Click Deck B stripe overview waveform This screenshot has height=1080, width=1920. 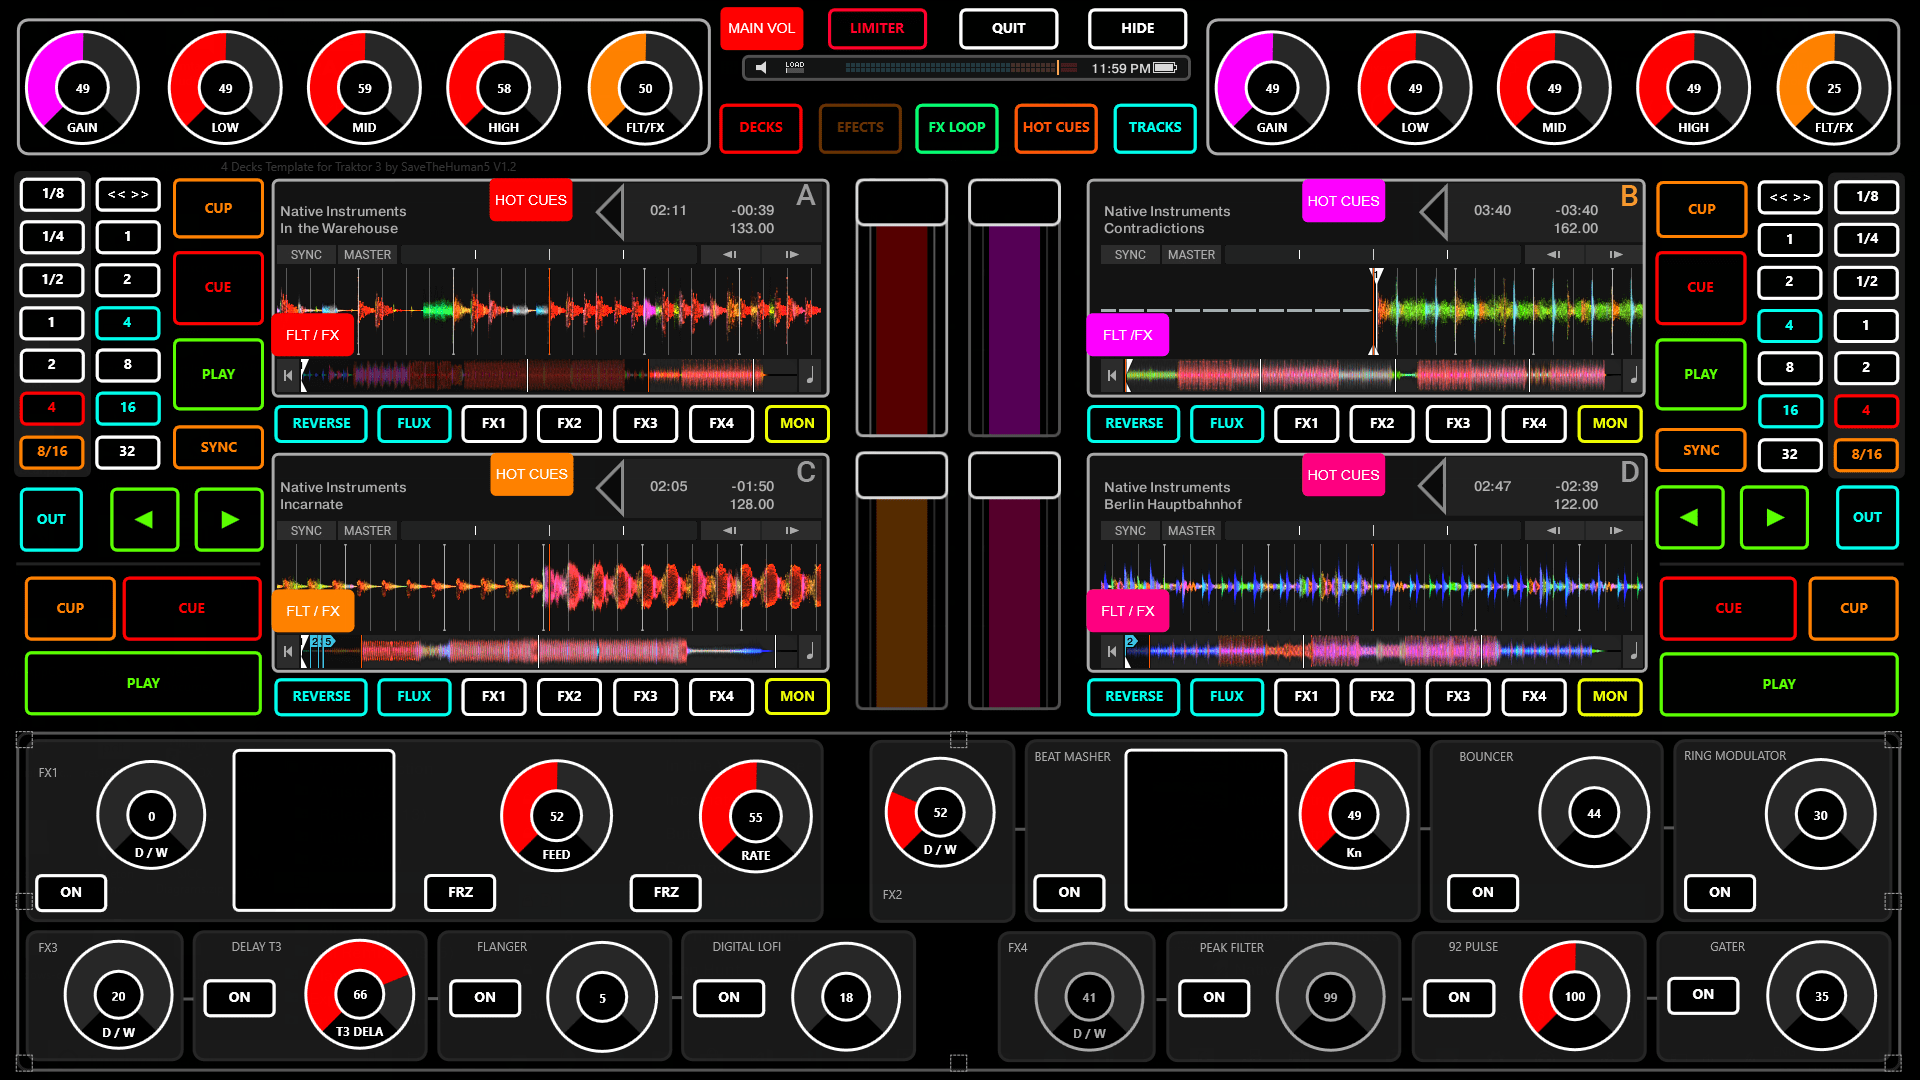tap(1373, 376)
